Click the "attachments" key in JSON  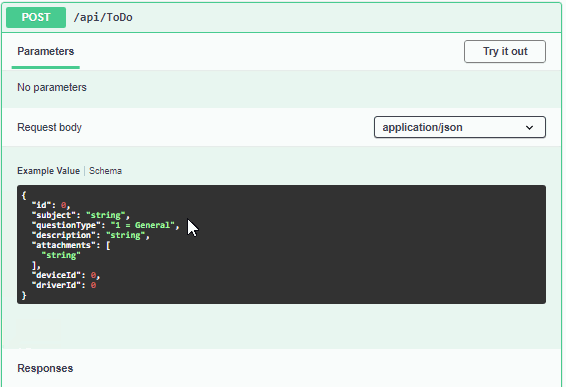click(x=63, y=245)
